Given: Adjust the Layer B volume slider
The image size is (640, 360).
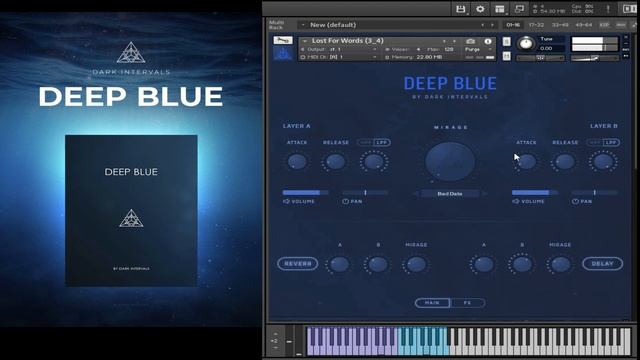Looking at the screenshot, I should 535,192.
